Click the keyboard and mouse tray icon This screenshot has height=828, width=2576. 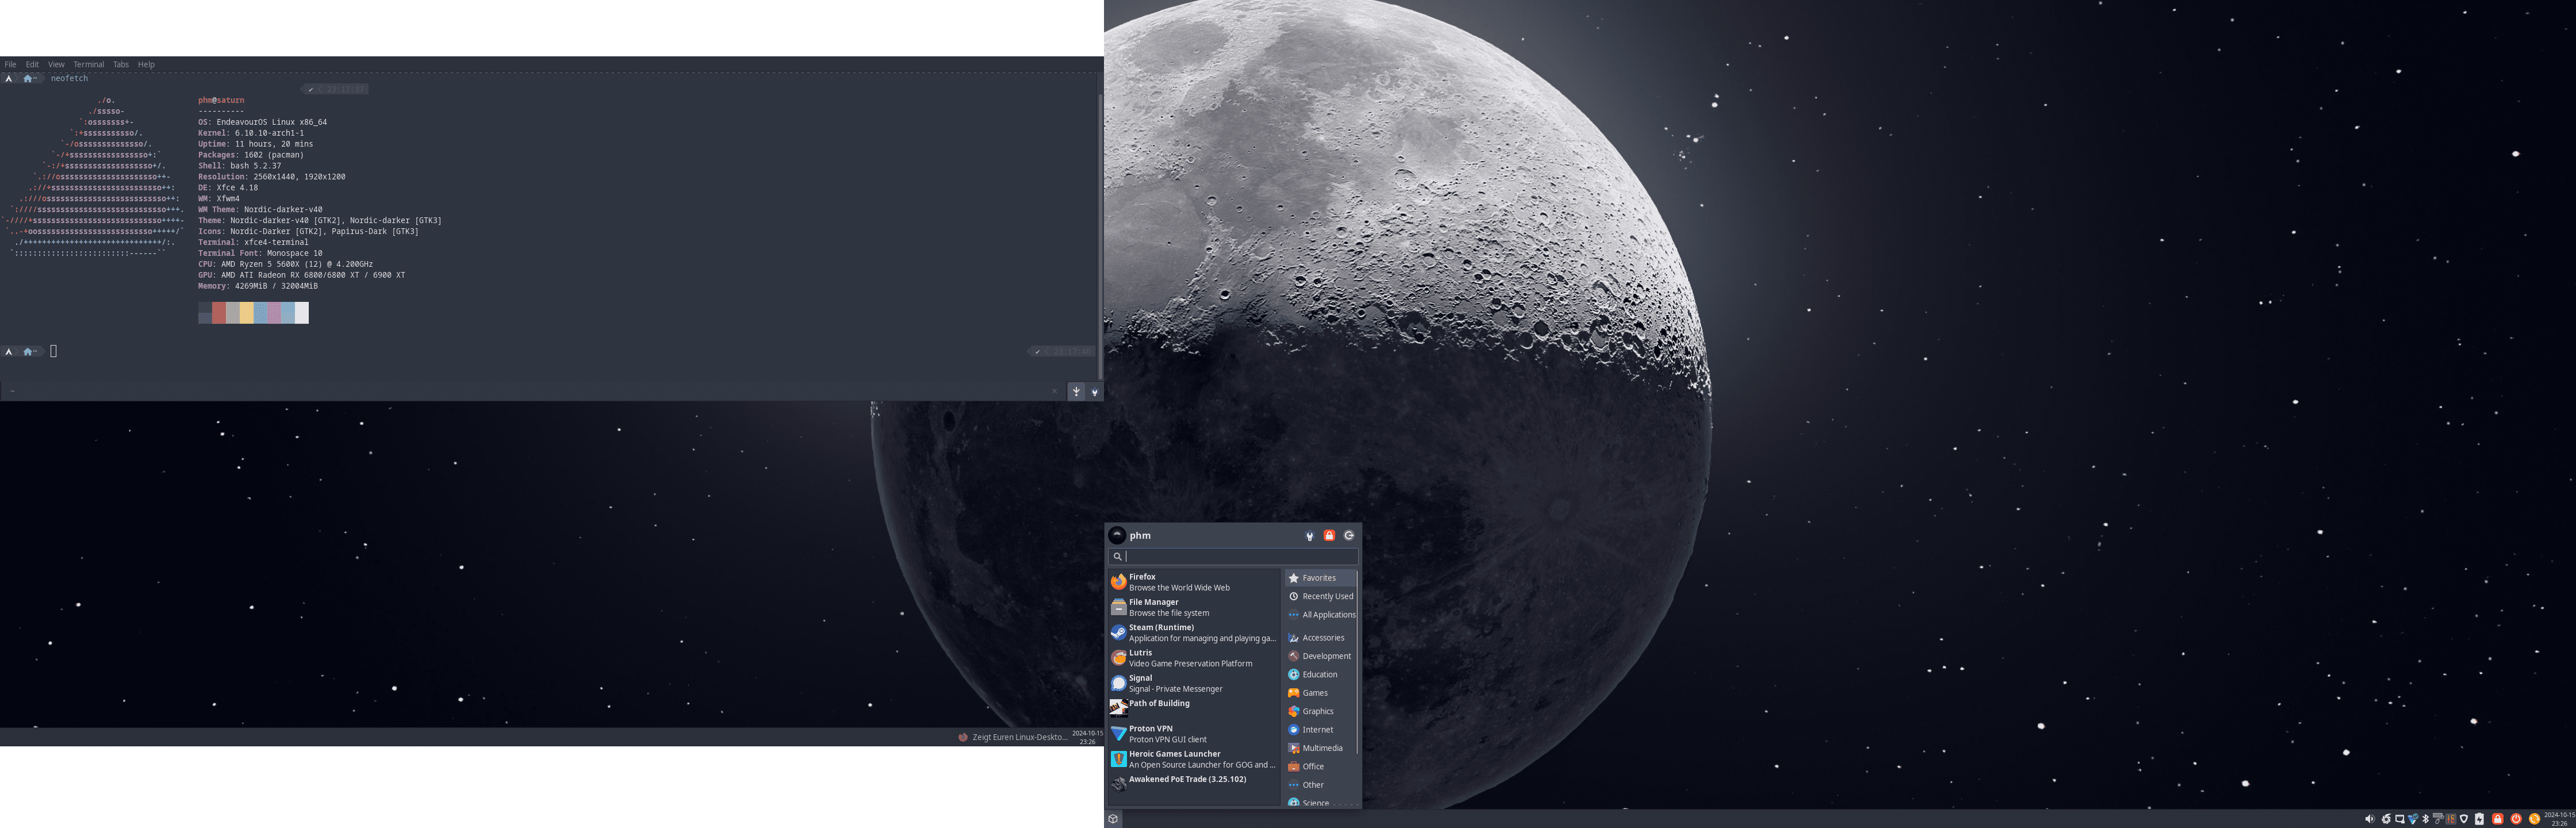(2438, 819)
